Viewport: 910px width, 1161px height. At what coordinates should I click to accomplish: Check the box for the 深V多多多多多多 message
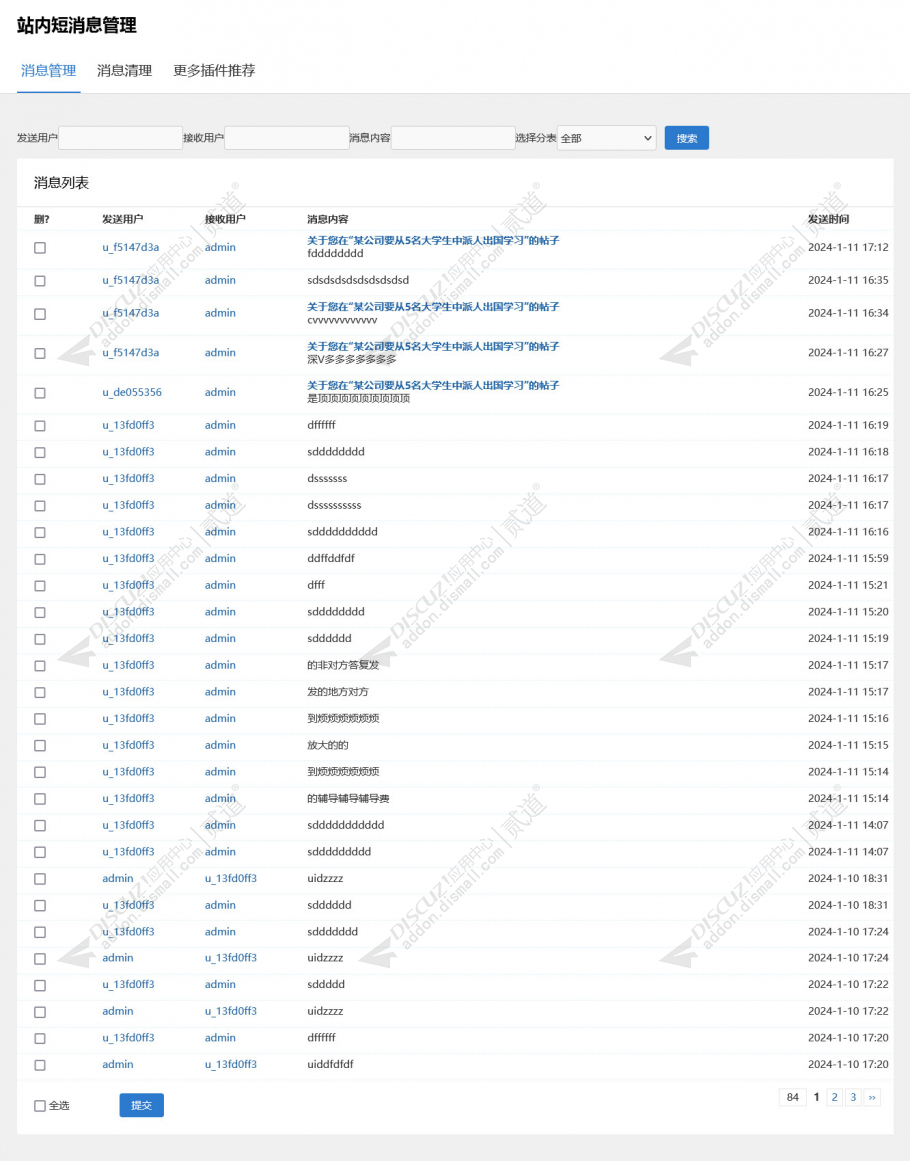[x=40, y=353]
